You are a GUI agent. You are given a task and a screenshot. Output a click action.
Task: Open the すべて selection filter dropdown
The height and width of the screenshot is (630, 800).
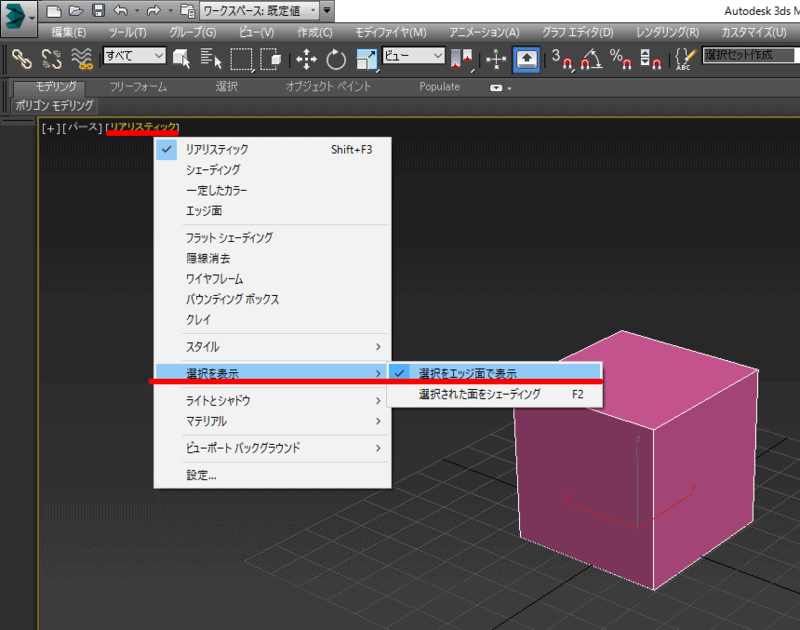(x=134, y=57)
